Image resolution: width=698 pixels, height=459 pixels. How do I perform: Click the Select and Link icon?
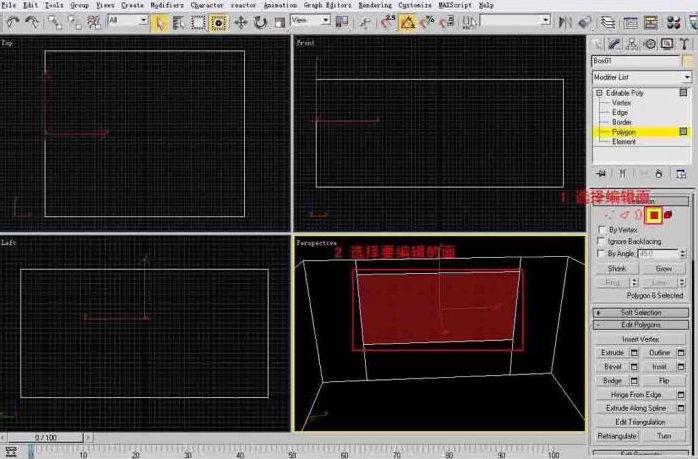click(55, 22)
